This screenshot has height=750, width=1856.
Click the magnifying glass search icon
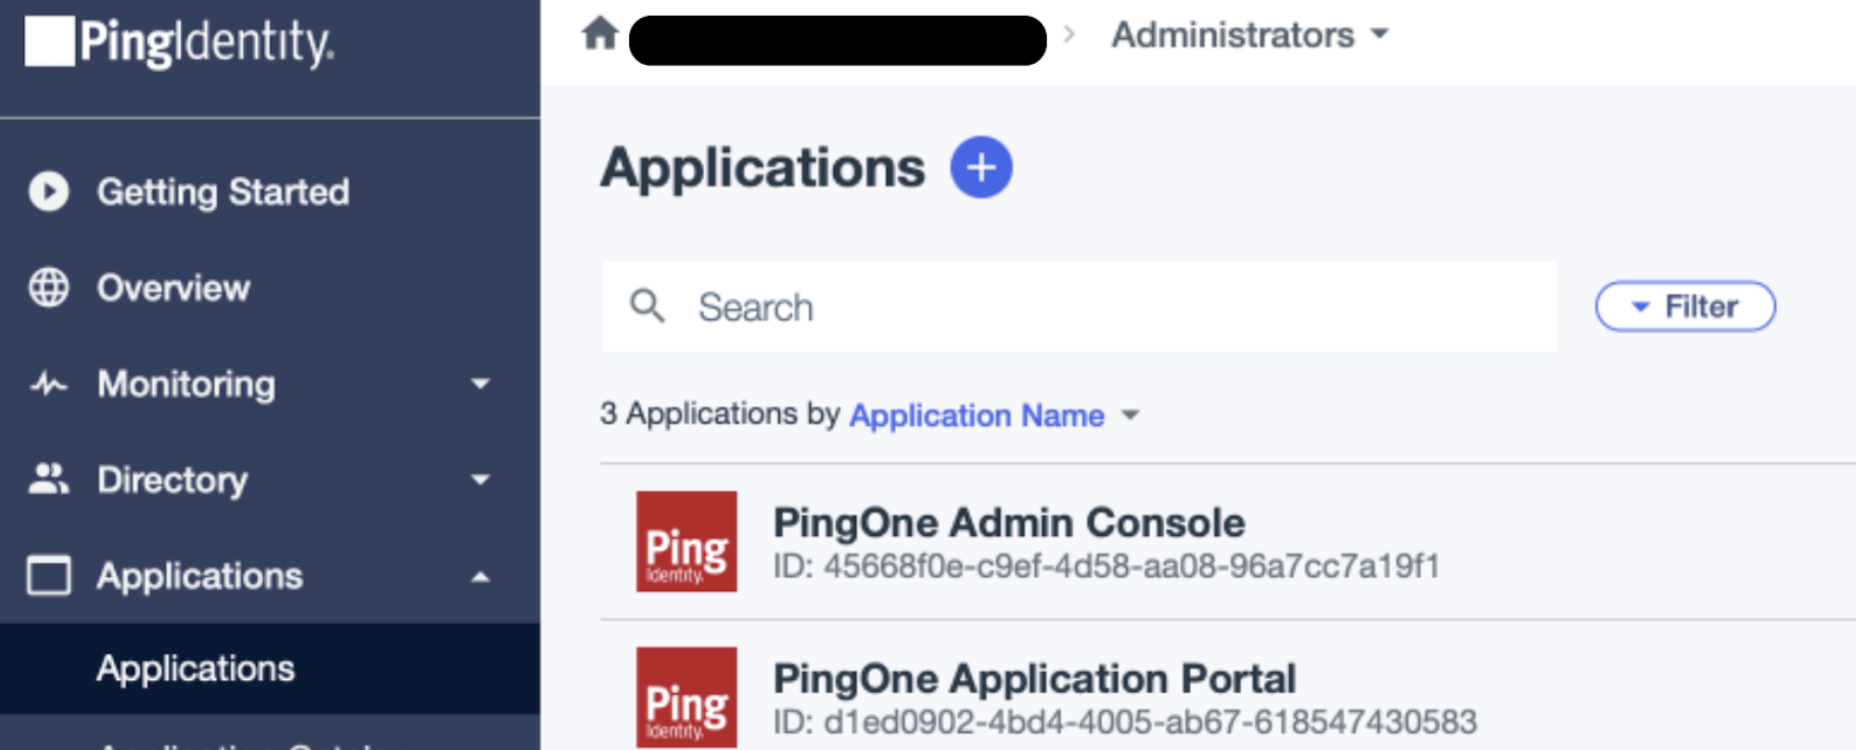pos(647,306)
